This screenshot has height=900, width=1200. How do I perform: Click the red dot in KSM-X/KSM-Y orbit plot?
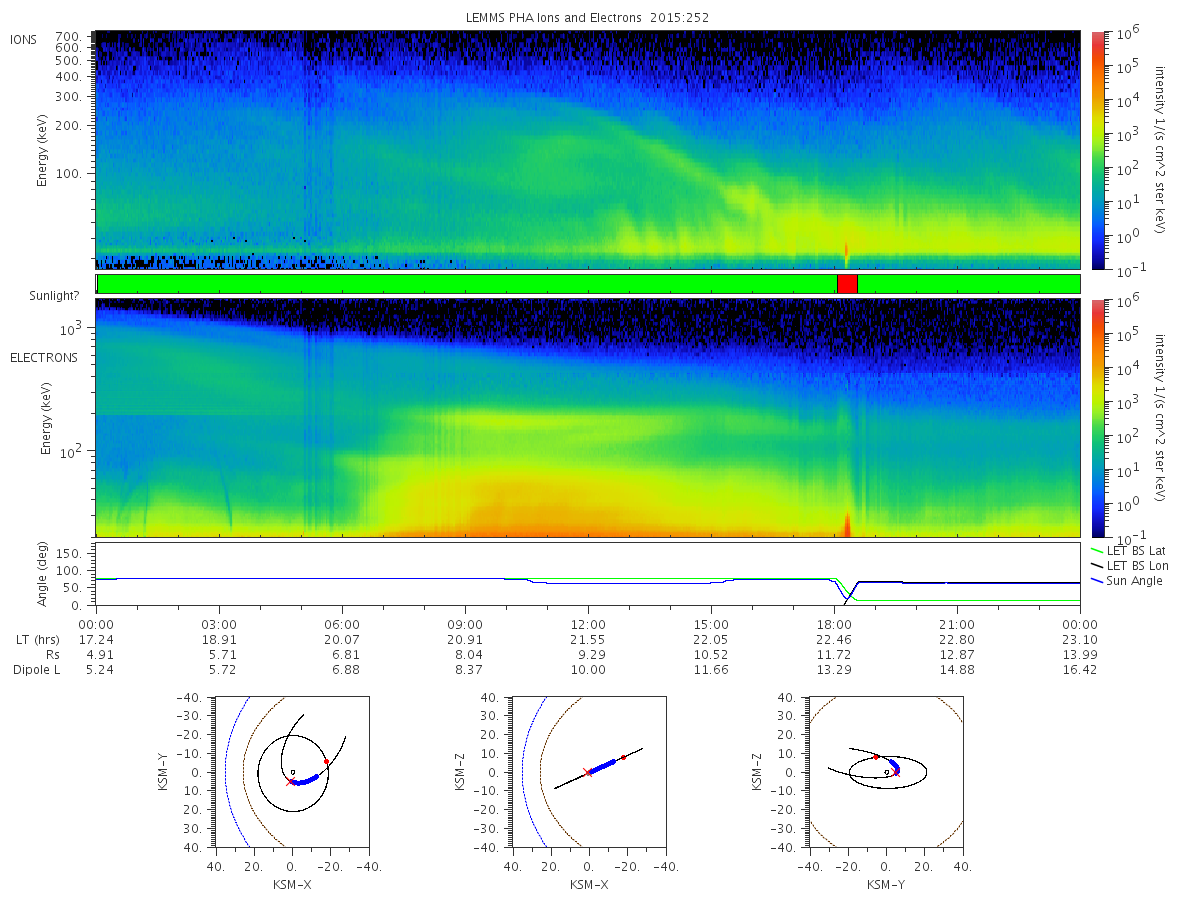pos(326,762)
